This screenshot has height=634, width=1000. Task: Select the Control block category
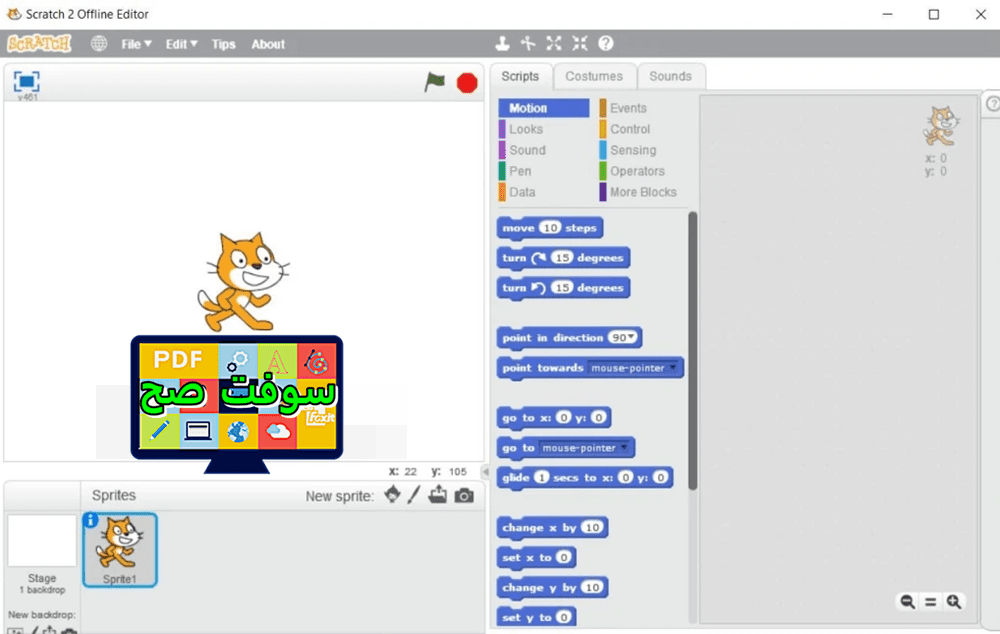(x=632, y=128)
